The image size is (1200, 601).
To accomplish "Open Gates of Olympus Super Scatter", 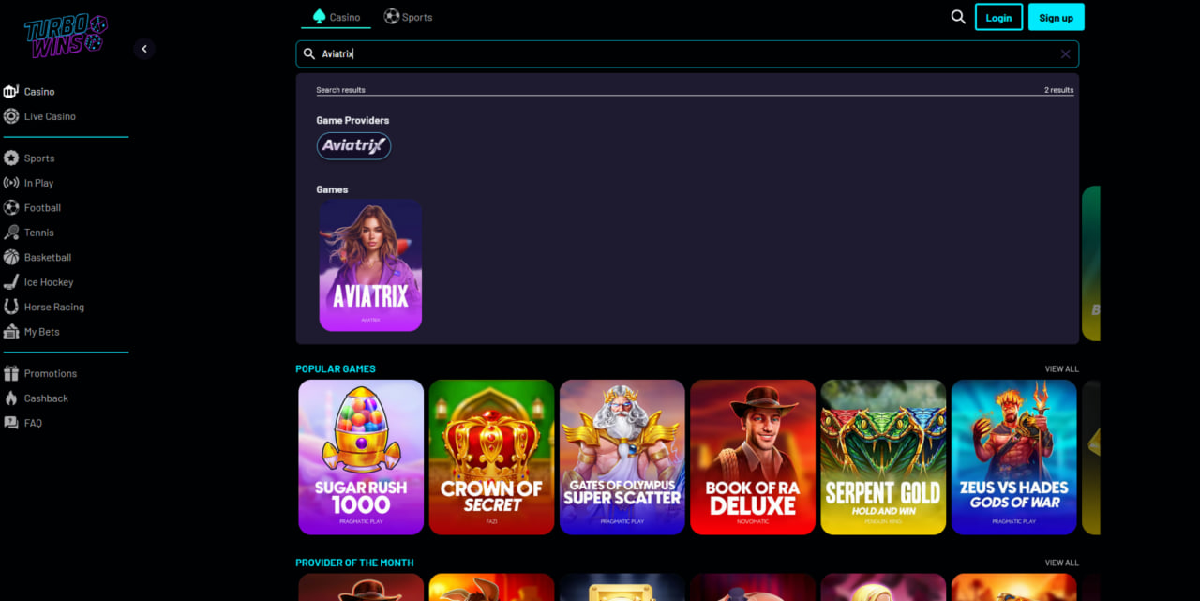I will click(622, 457).
